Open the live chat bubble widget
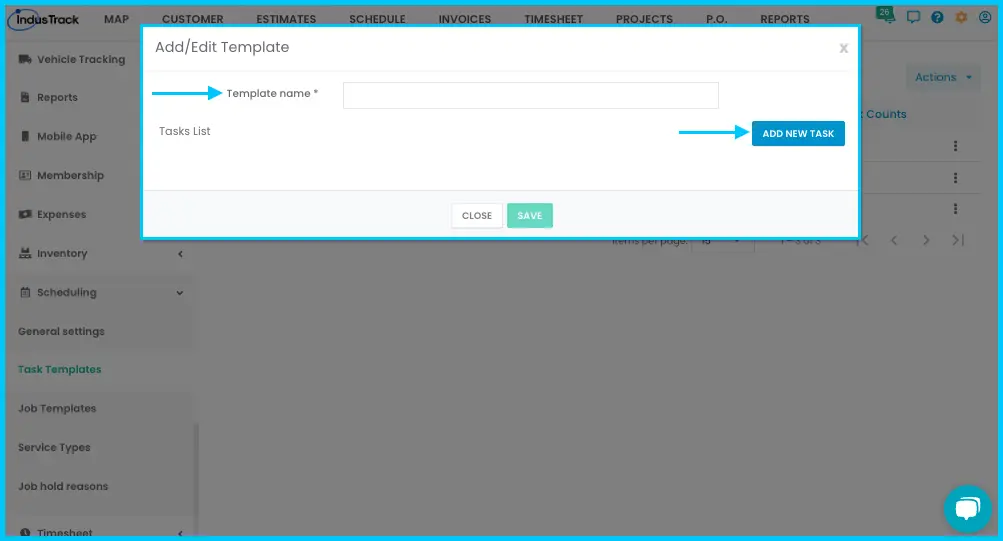Screen dimensions: 1003x541 968,508
